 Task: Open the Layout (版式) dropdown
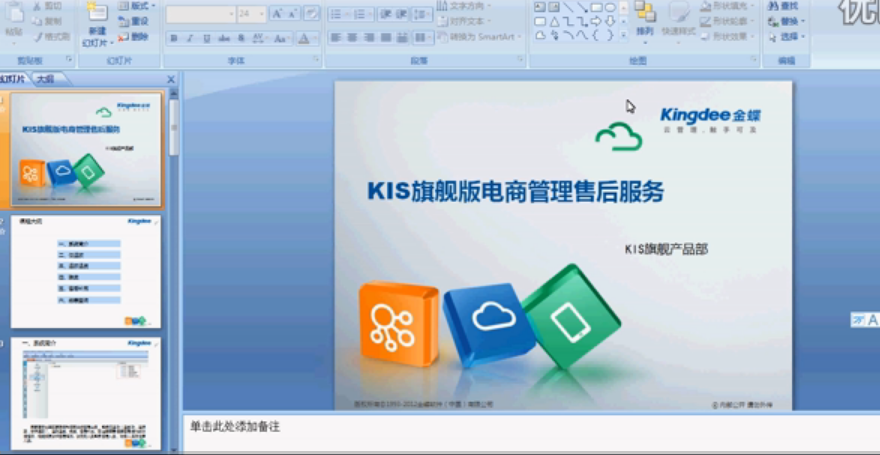(x=138, y=6)
